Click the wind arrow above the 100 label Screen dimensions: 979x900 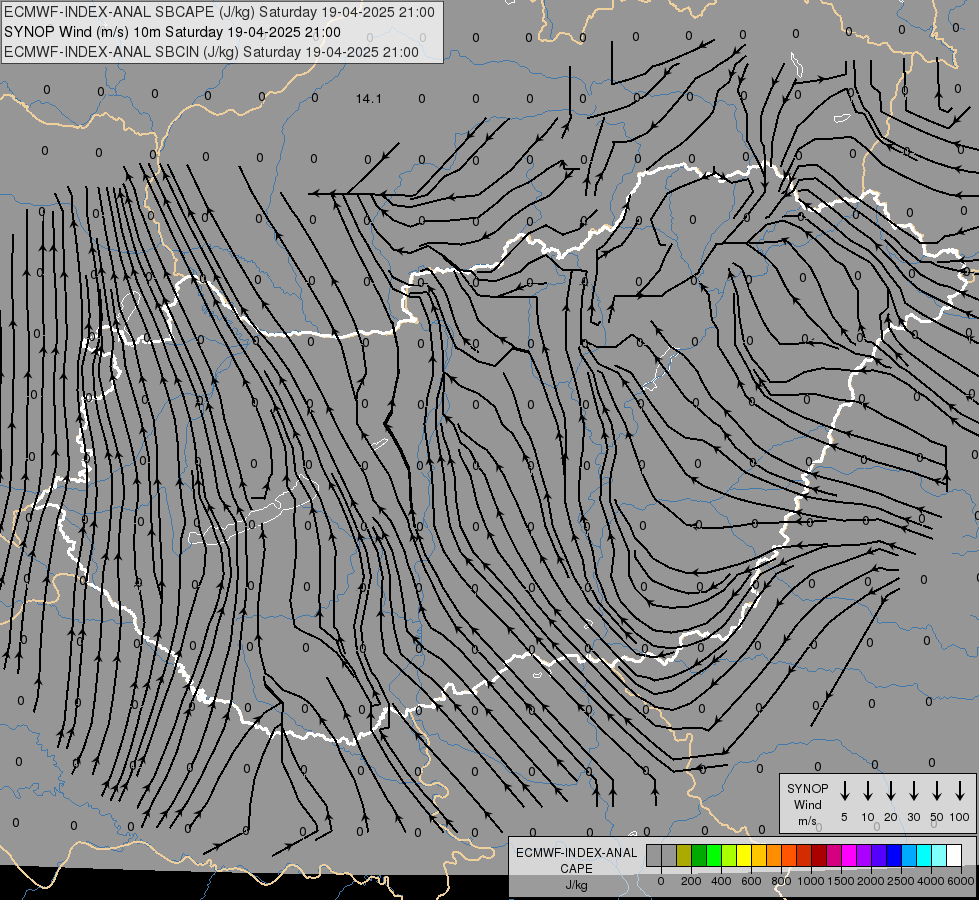click(960, 791)
